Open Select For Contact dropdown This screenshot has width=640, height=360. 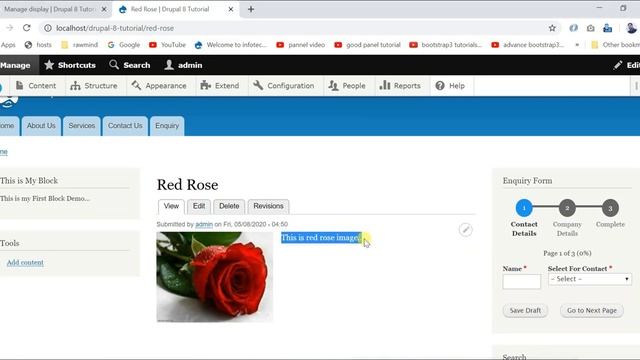[590, 279]
